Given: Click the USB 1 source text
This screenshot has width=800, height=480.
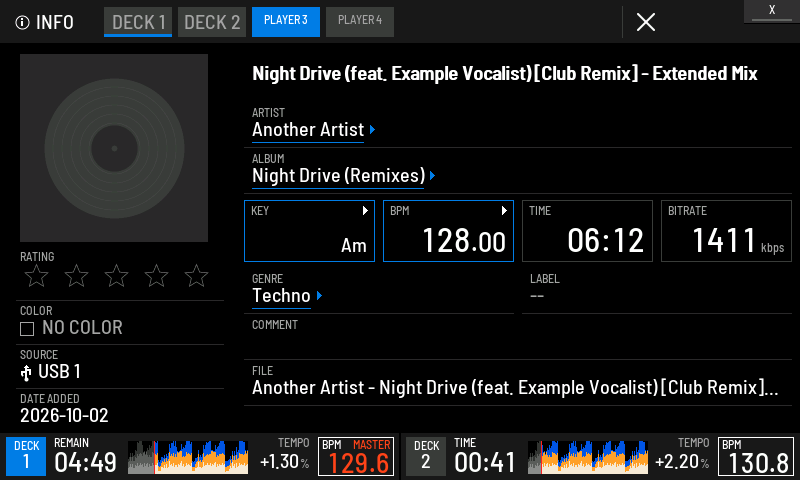Looking at the screenshot, I should coord(59,372).
